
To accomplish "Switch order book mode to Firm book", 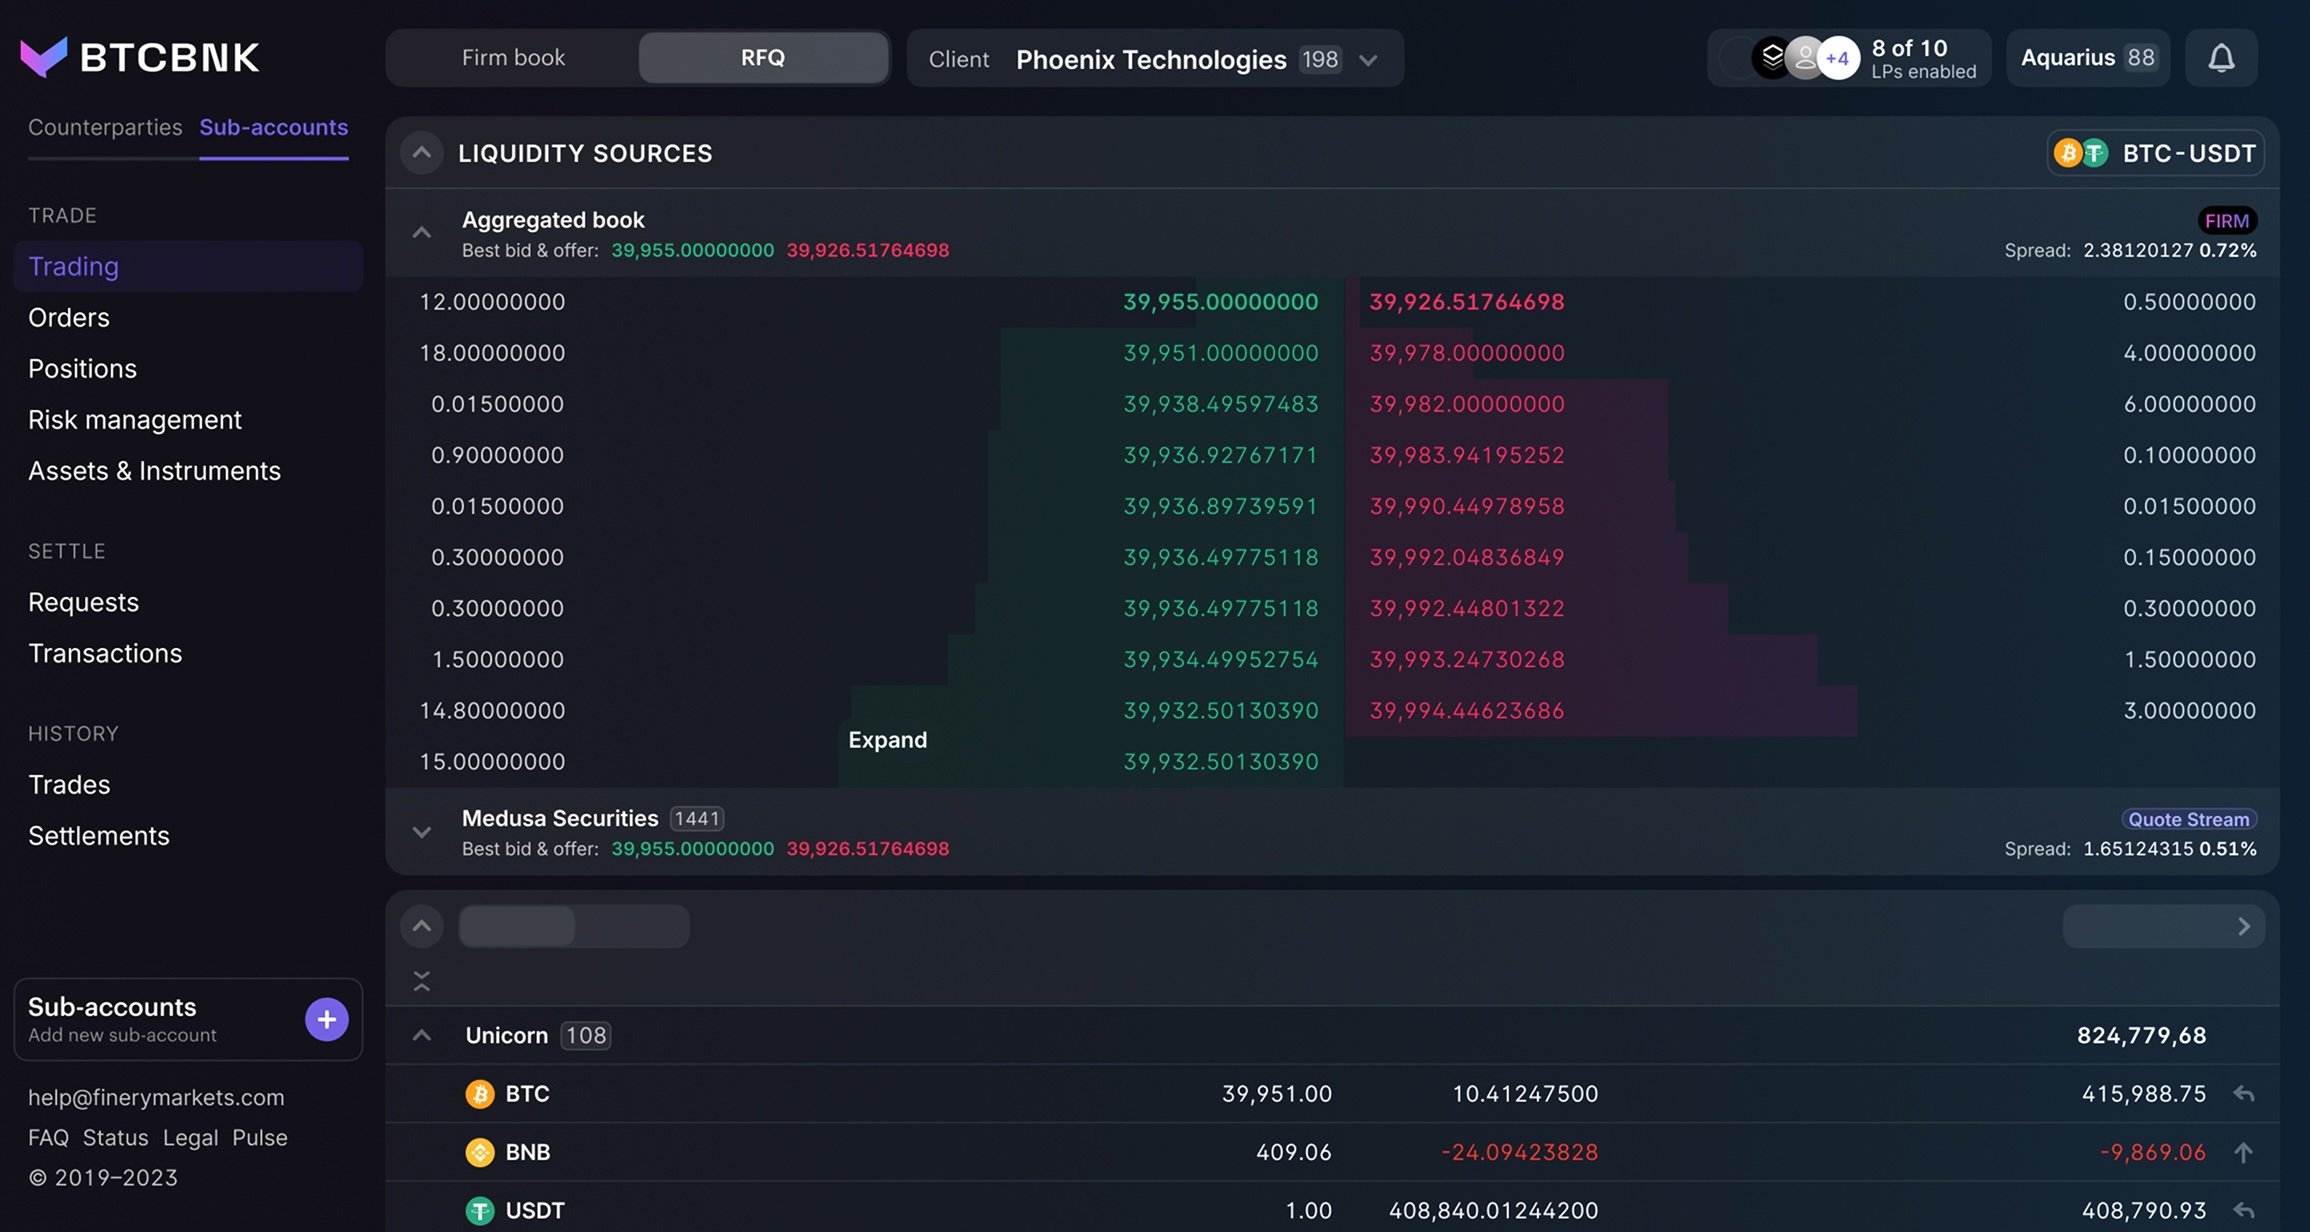I will point(513,58).
